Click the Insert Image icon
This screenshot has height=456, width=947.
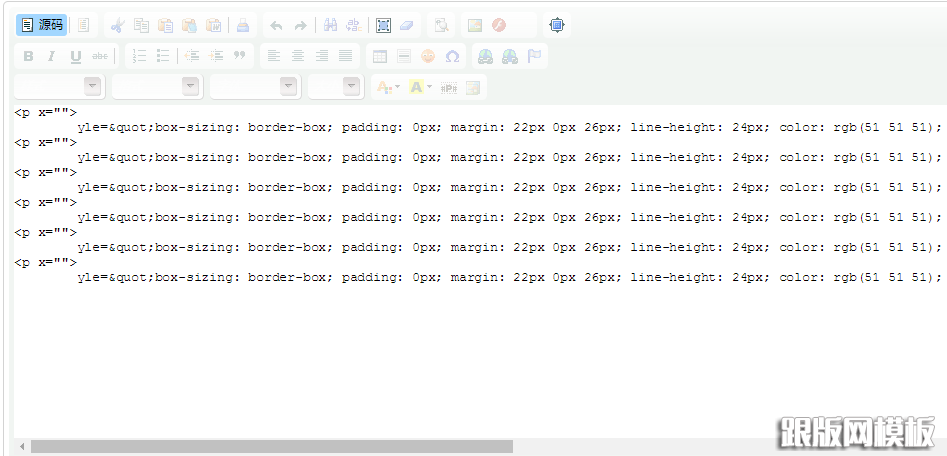(x=475, y=25)
